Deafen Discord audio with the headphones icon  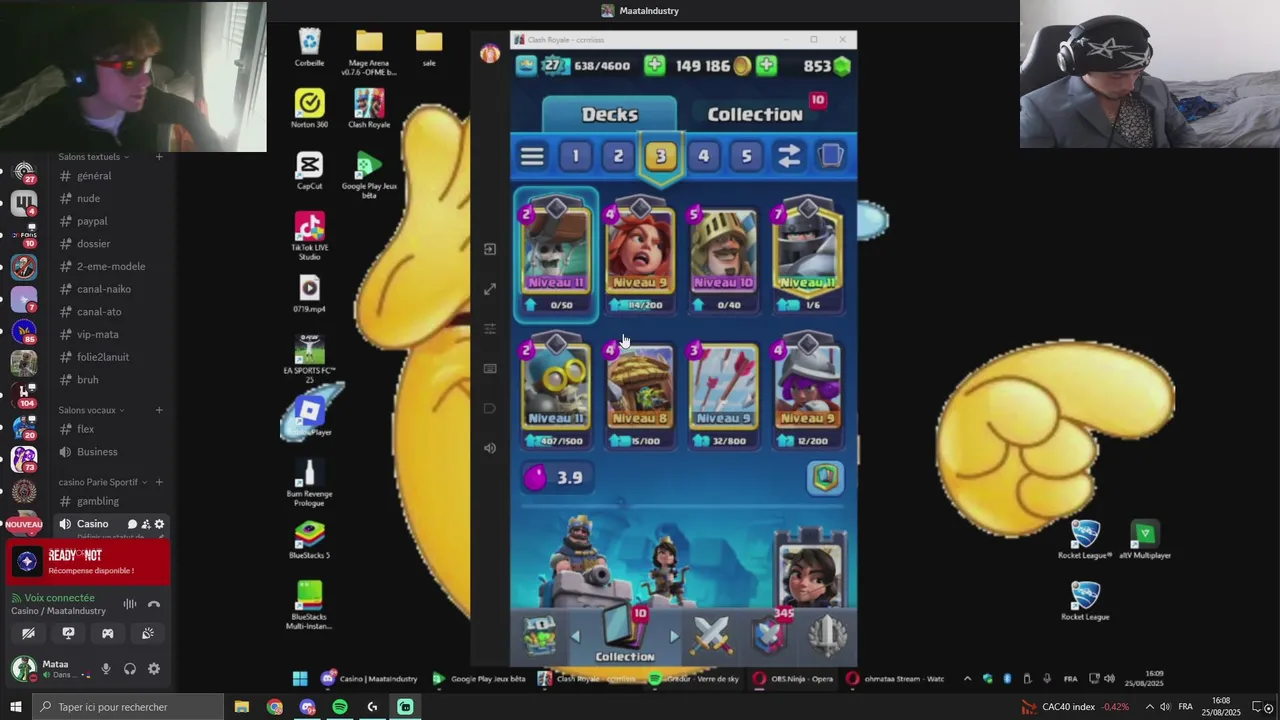[x=130, y=669]
